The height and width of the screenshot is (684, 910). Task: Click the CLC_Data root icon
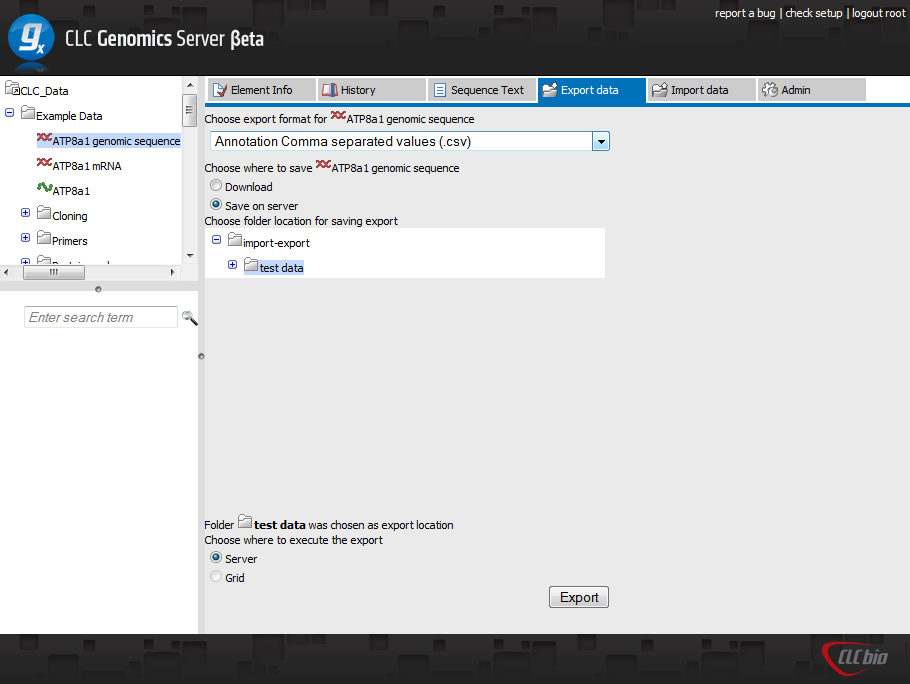pyautogui.click(x=13, y=90)
